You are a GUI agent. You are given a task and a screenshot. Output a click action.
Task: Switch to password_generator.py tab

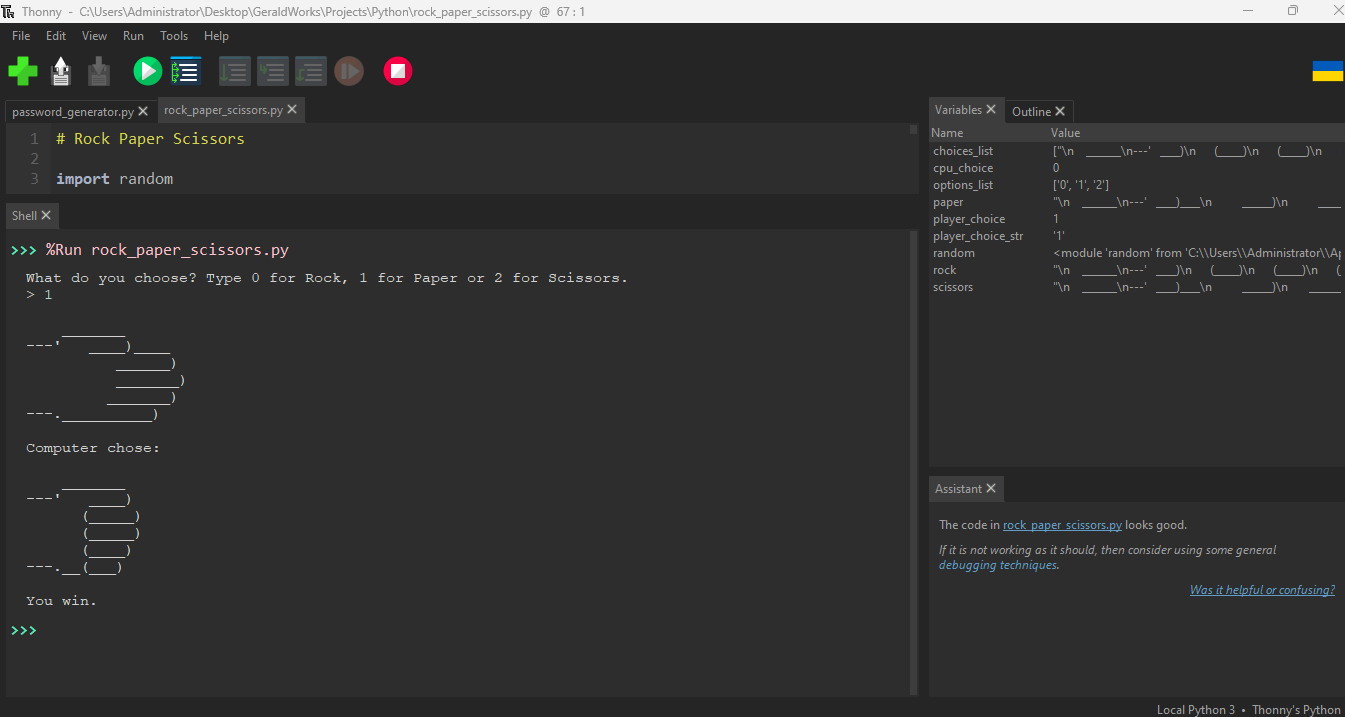coord(73,111)
